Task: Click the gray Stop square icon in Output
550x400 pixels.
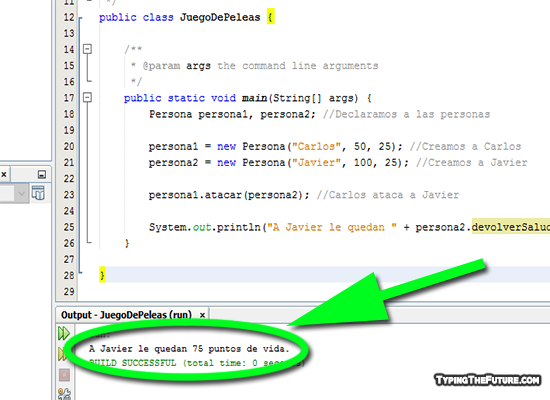Action: [64, 375]
